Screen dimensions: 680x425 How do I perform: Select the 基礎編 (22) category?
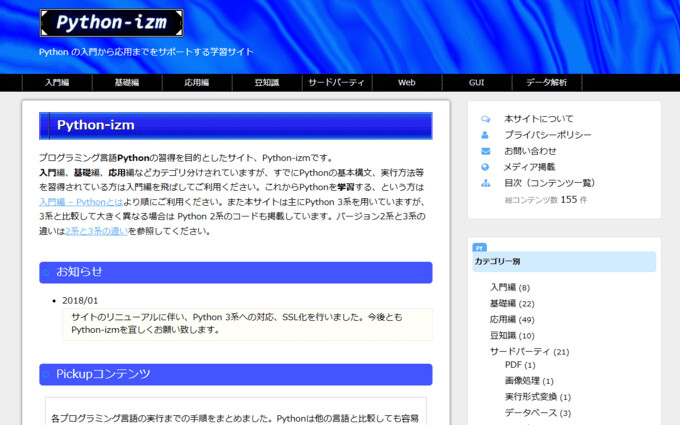512,304
